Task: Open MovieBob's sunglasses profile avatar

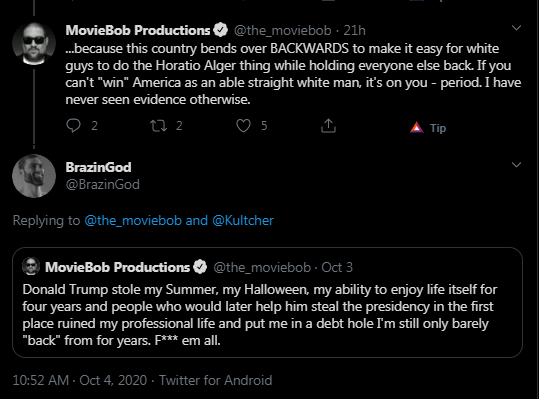Action: click(34, 44)
